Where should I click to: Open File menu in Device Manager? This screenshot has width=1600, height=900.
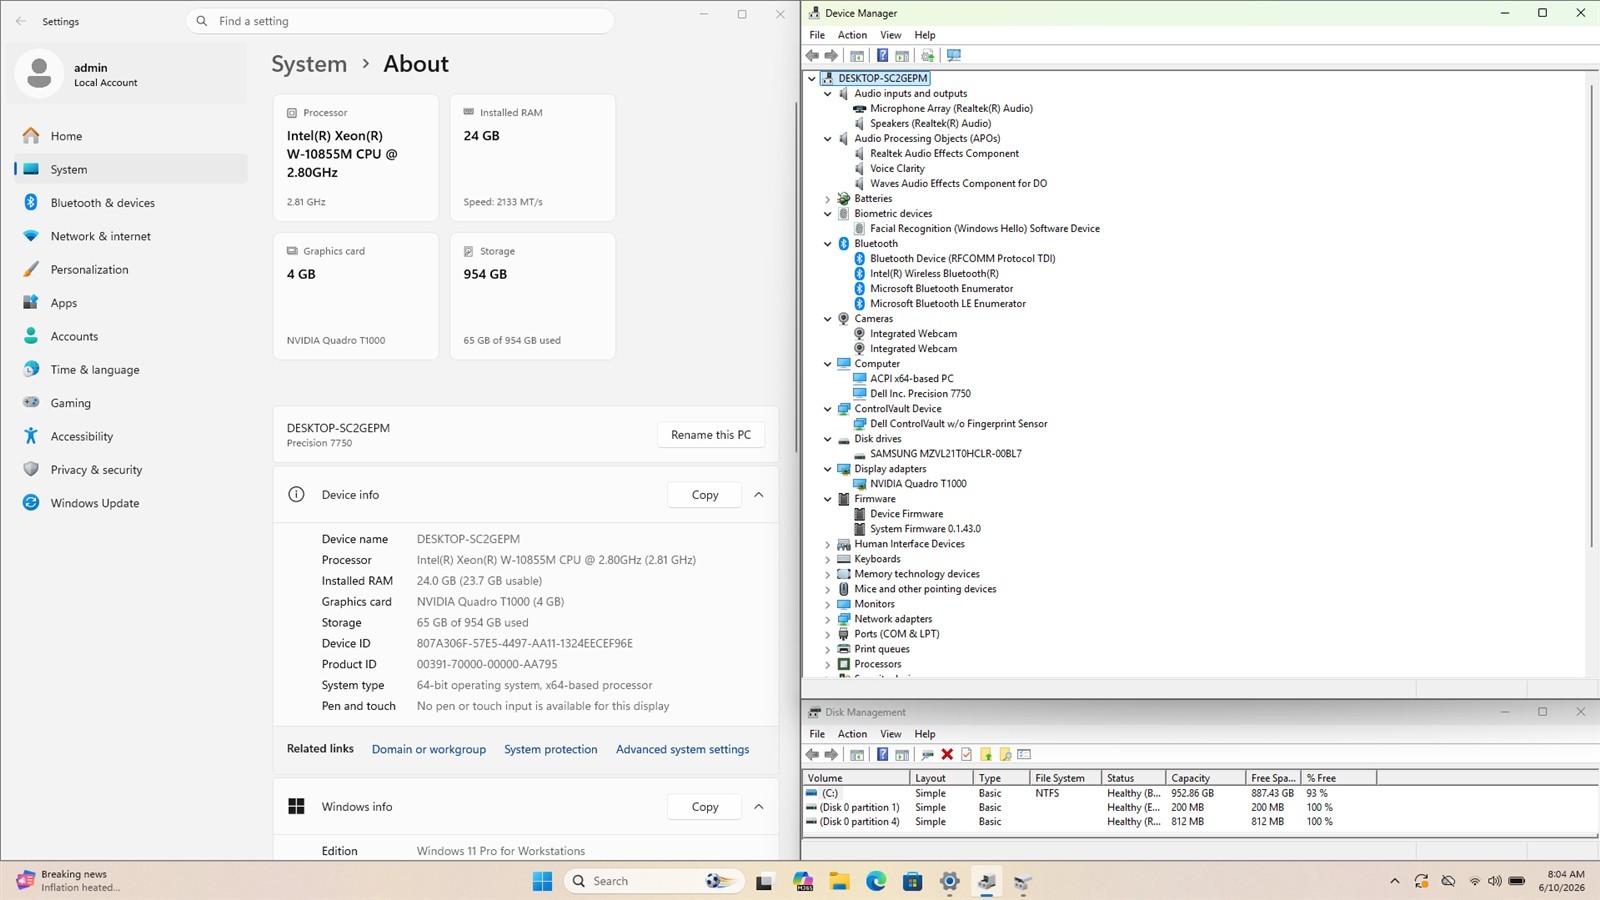click(817, 35)
